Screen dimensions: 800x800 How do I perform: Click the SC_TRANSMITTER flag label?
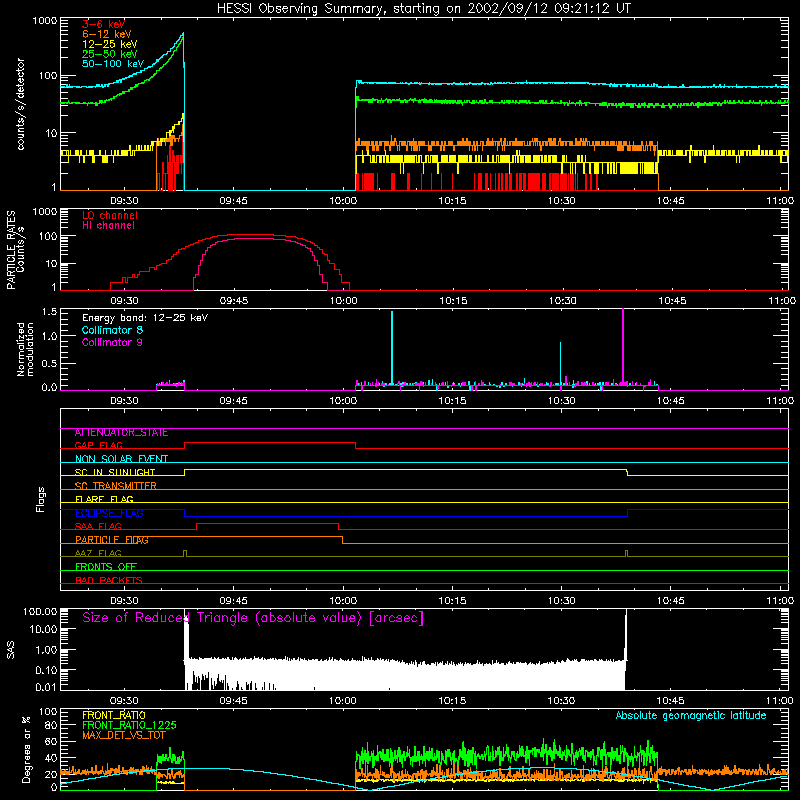pos(116,486)
